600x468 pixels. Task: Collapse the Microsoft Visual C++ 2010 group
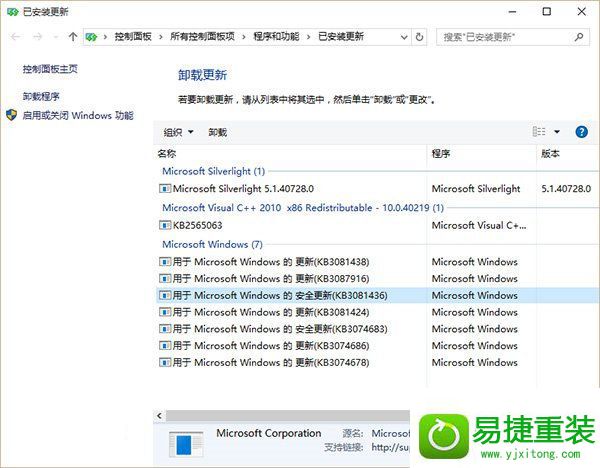point(303,208)
